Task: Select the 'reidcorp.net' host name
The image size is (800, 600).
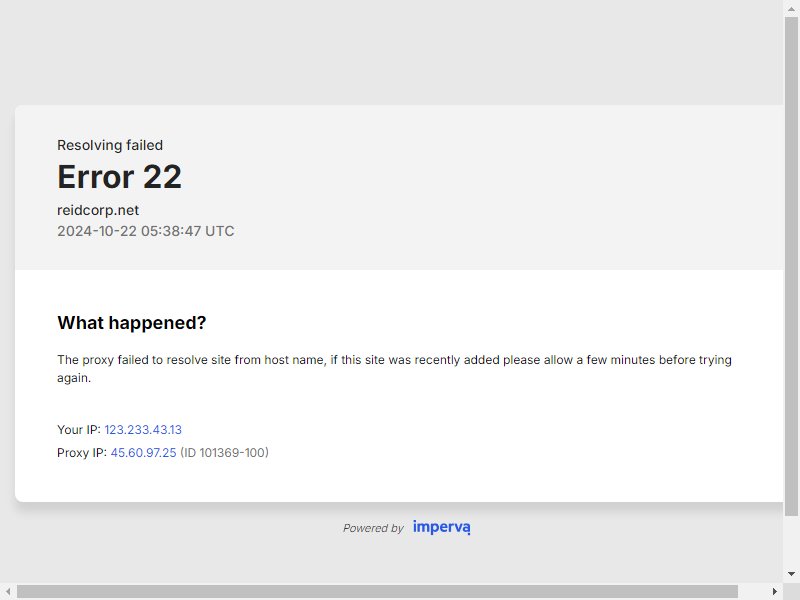Action: click(98, 210)
